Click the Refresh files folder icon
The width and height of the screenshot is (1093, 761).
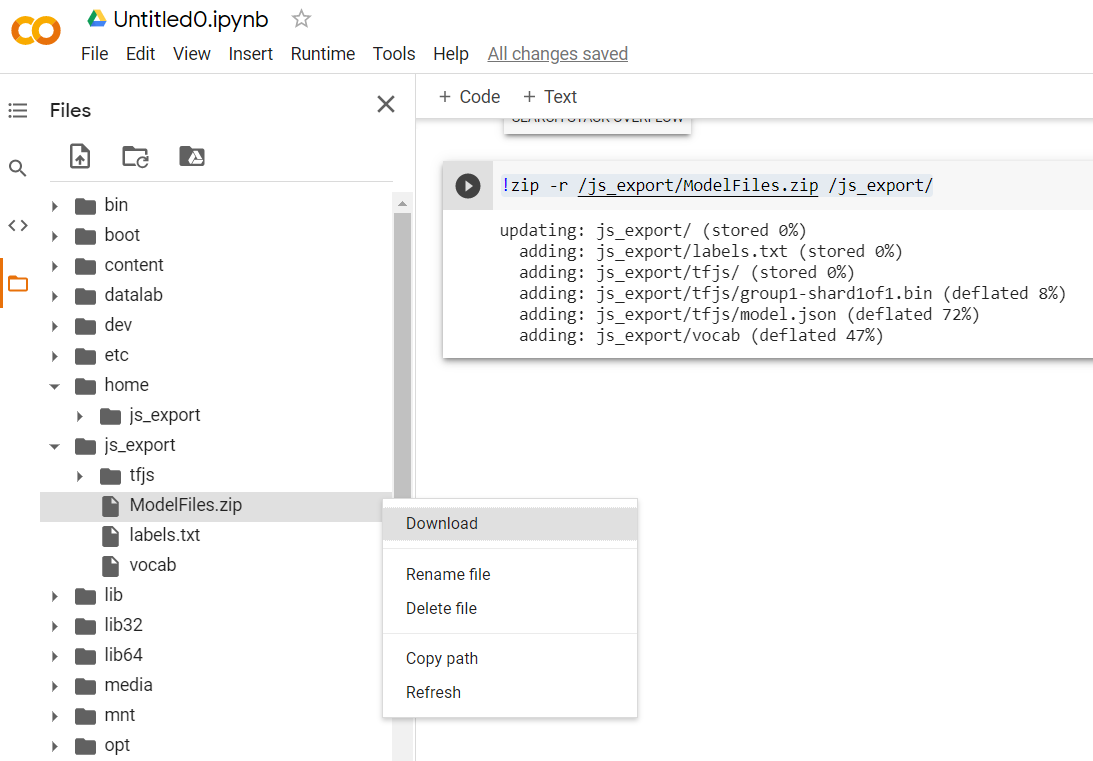coord(135,156)
